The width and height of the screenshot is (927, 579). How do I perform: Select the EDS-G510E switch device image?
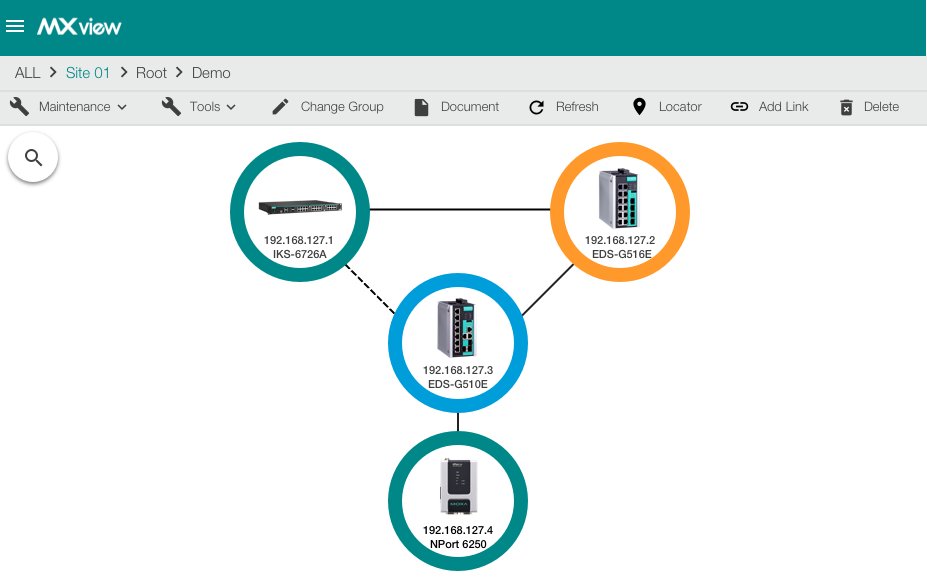(456, 328)
